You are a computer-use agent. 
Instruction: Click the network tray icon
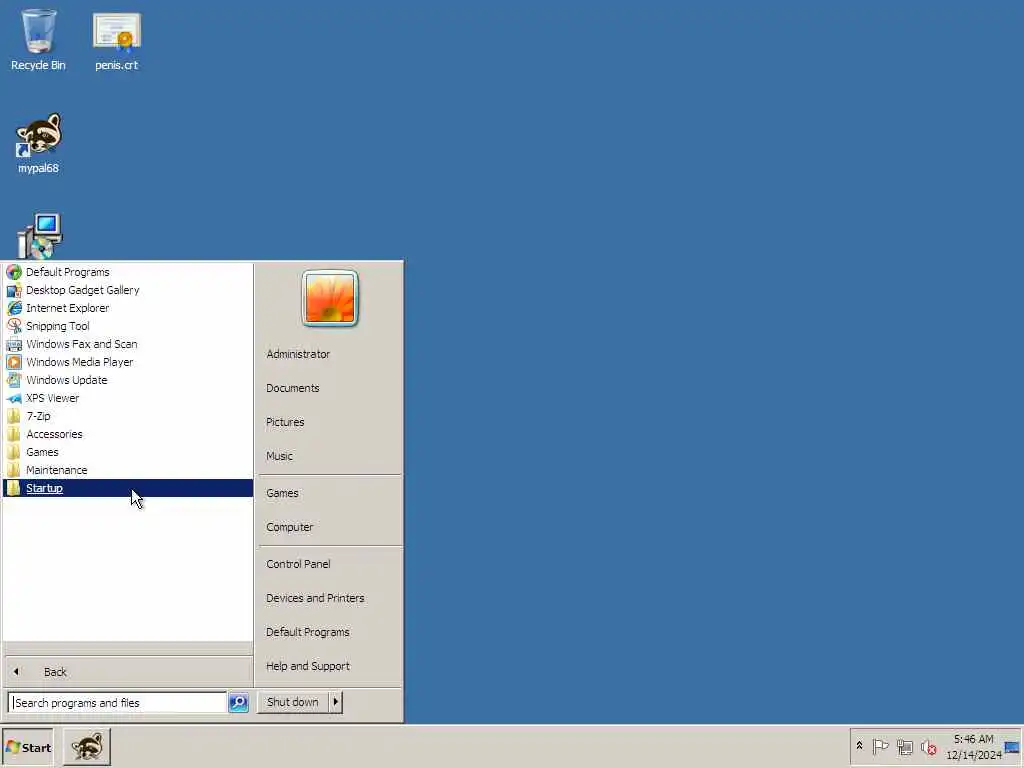tap(904, 746)
